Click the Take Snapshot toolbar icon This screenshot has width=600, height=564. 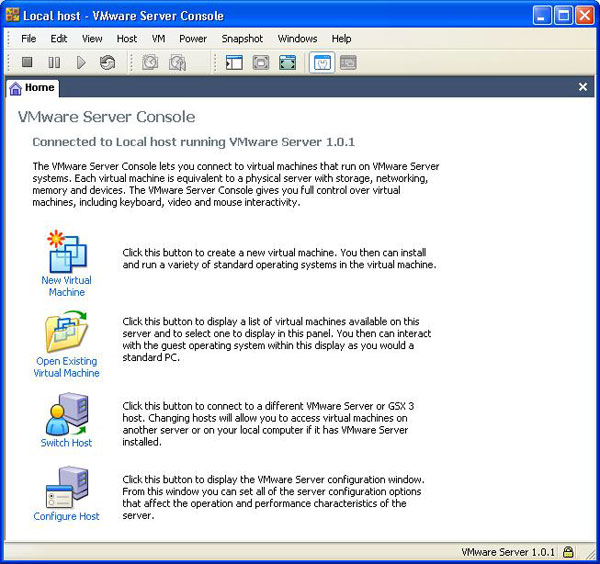point(150,62)
